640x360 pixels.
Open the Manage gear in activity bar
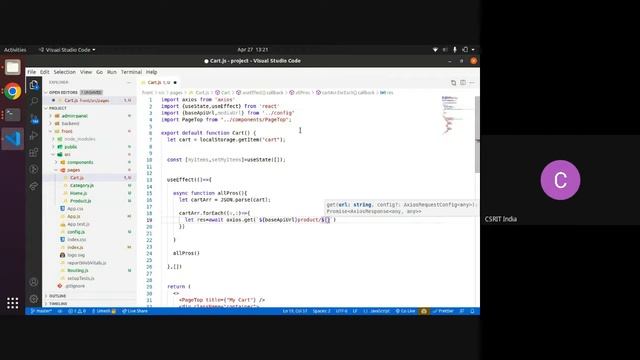[34, 299]
